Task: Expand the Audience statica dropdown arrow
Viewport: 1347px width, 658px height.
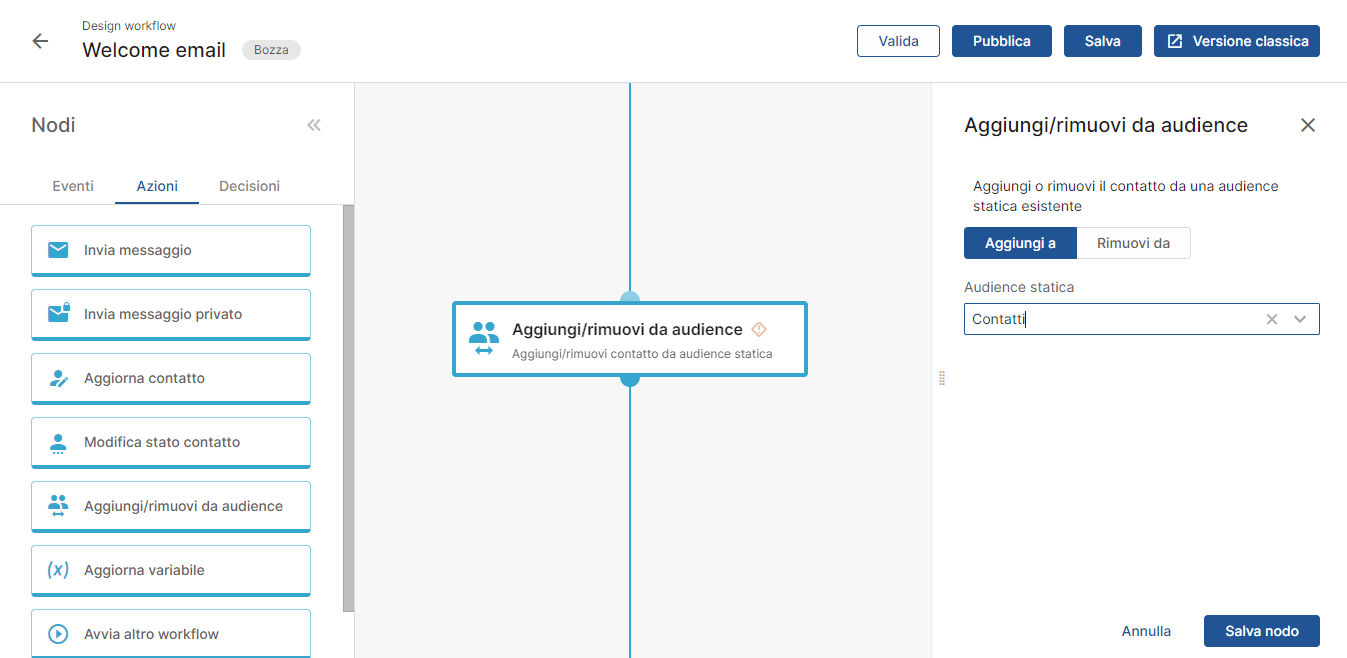Action: point(1300,319)
